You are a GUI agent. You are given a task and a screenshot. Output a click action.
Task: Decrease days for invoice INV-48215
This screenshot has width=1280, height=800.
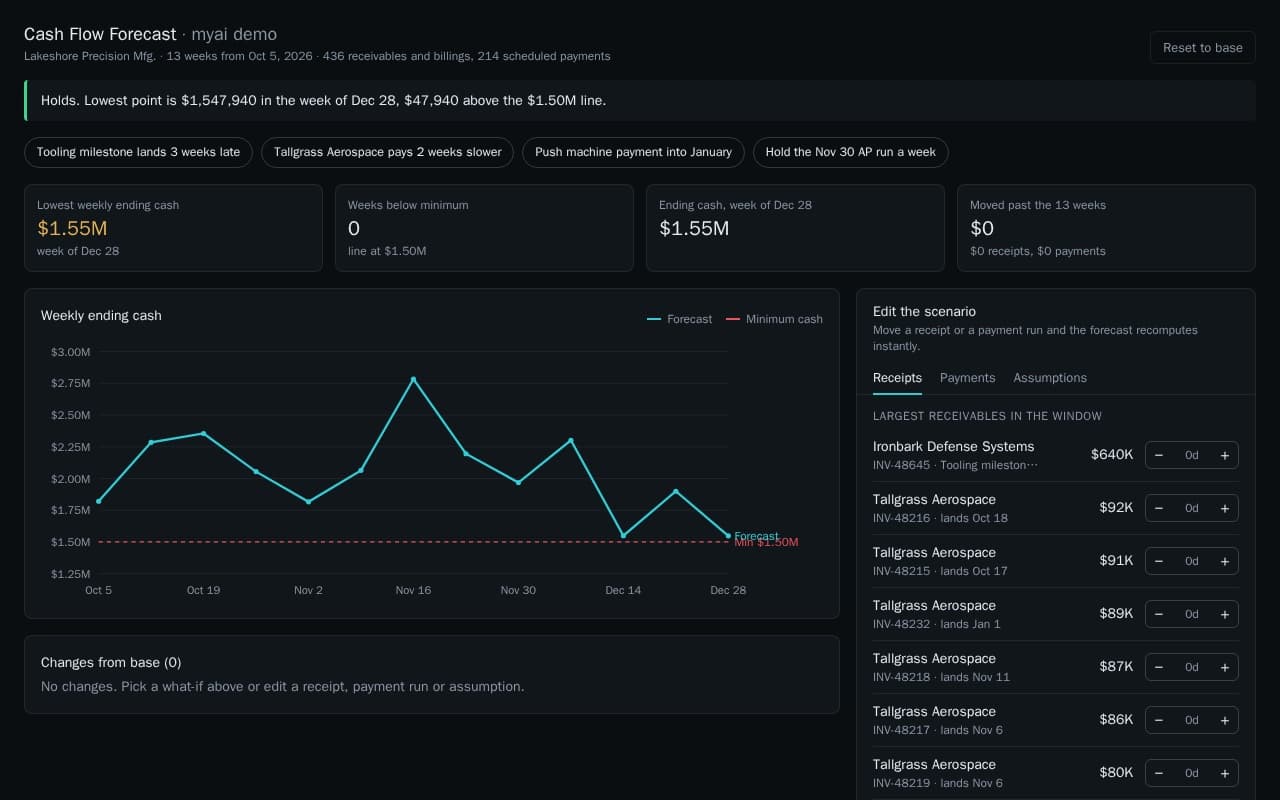pyautogui.click(x=1159, y=561)
